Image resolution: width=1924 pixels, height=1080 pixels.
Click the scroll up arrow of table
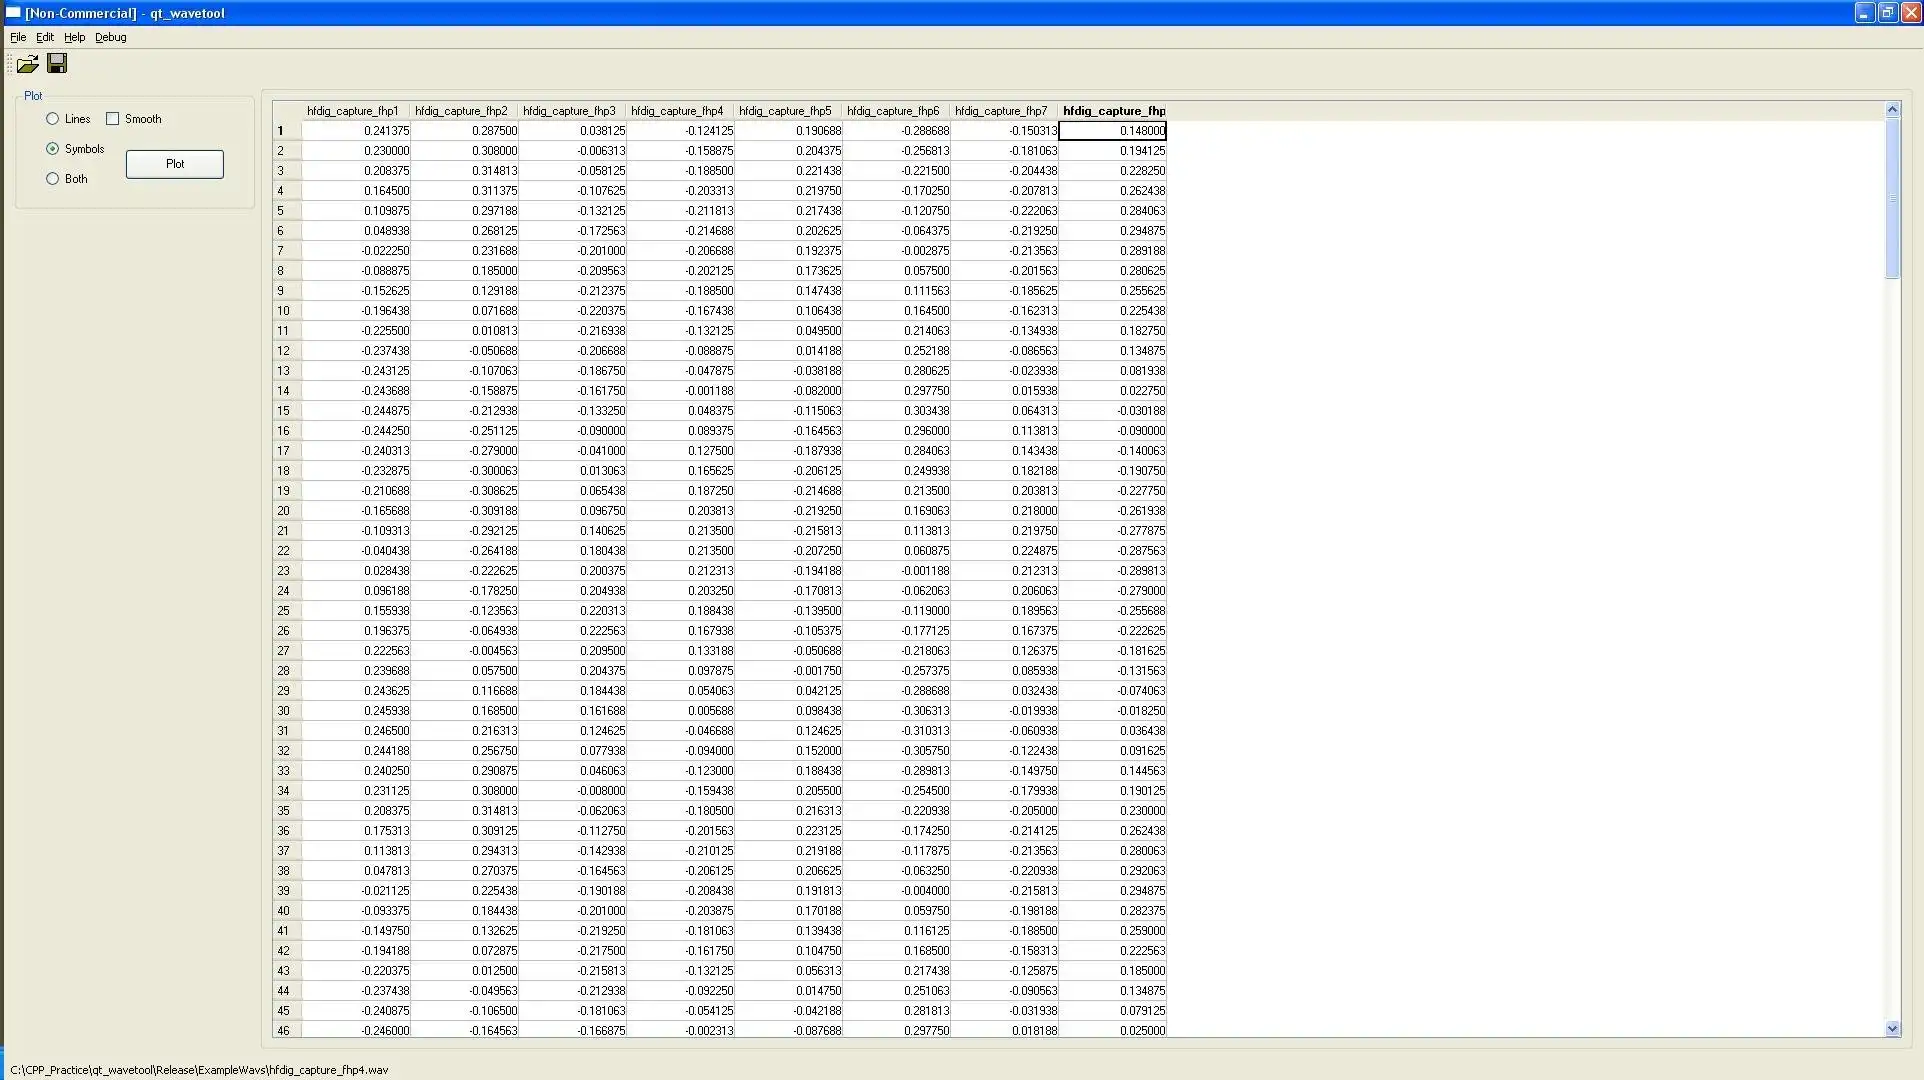pyautogui.click(x=1892, y=110)
